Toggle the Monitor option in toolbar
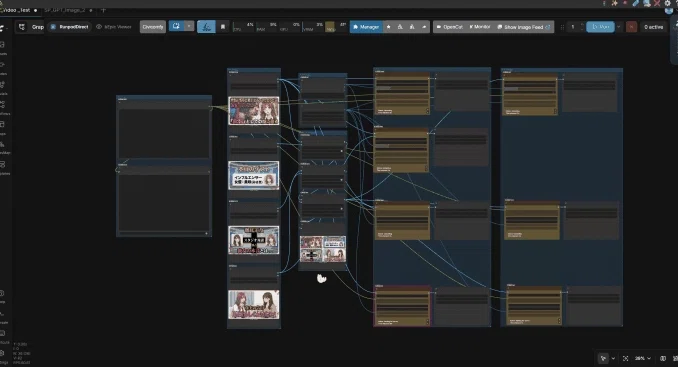The height and width of the screenshot is (367, 678). [x=479, y=27]
